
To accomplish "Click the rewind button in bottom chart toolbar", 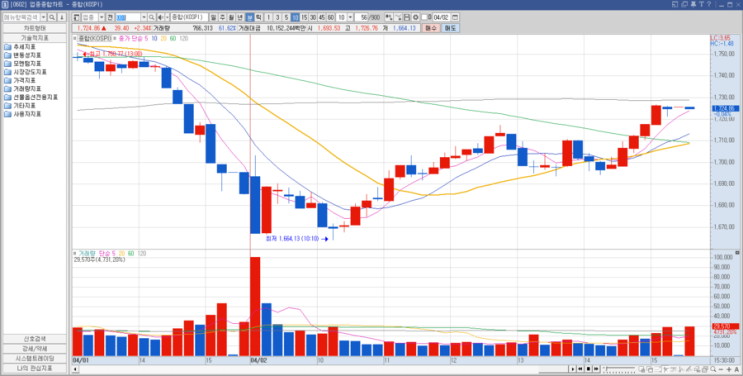I will (x=580, y=369).
